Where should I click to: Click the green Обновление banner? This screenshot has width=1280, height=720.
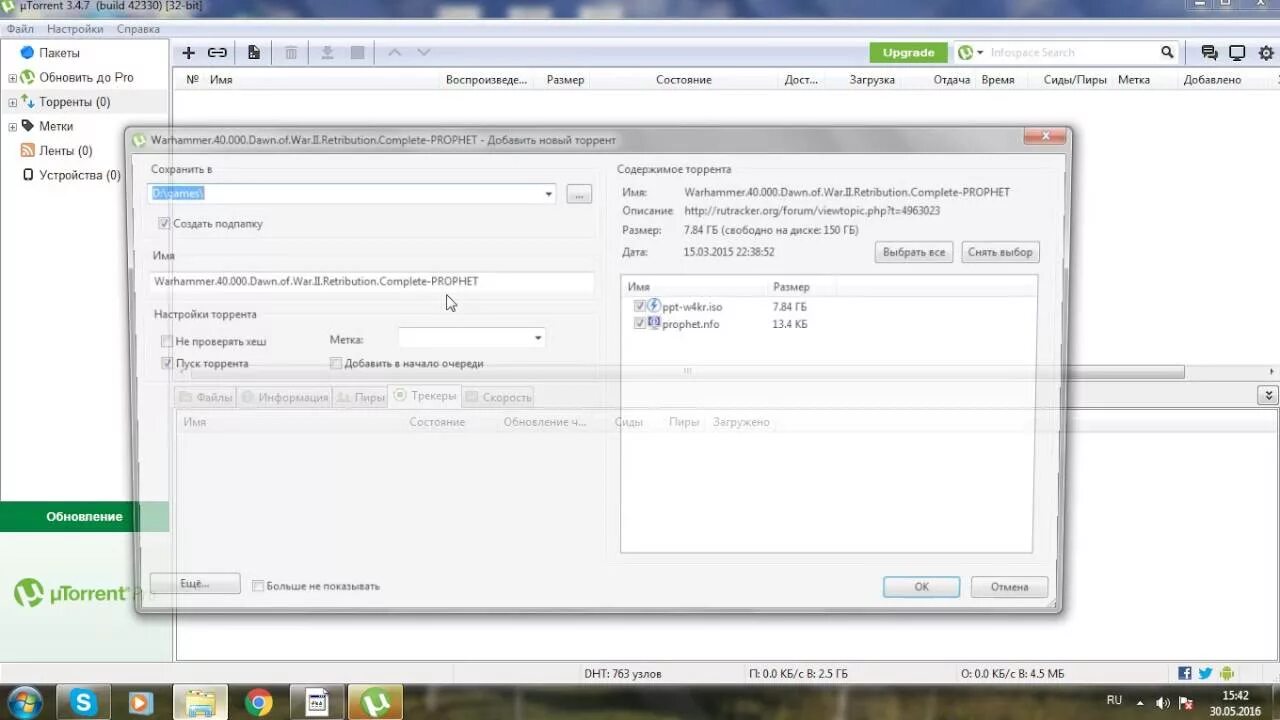(84, 517)
